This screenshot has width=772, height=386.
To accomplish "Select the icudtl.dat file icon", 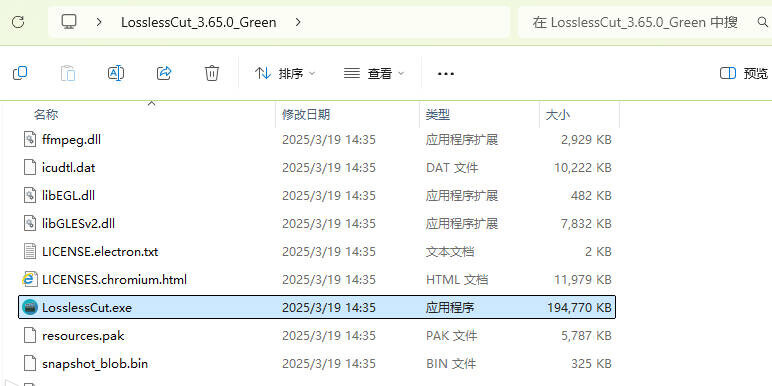I will 30,167.
